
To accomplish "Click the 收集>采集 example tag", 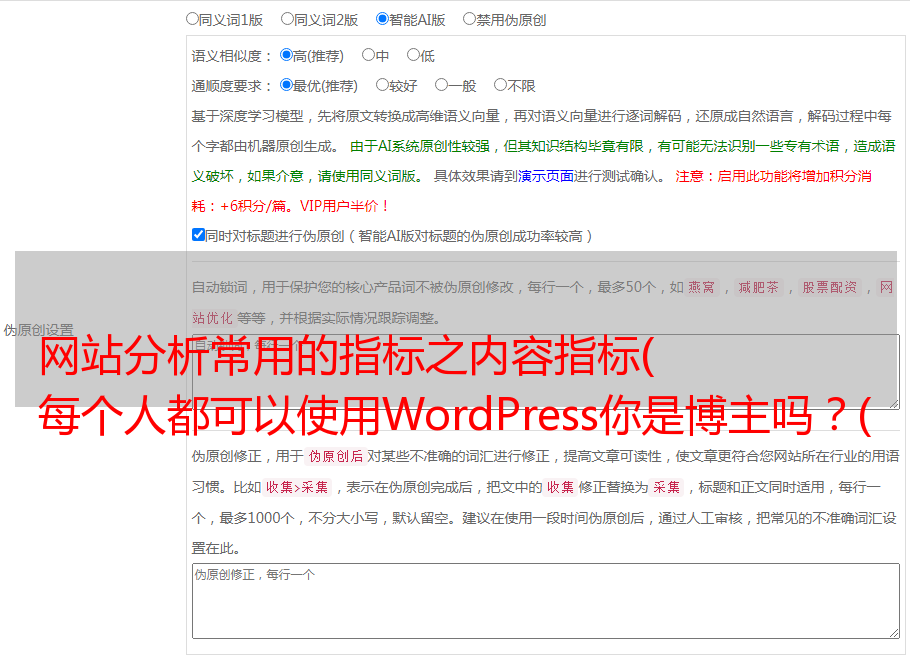I will pyautogui.click(x=297, y=487).
